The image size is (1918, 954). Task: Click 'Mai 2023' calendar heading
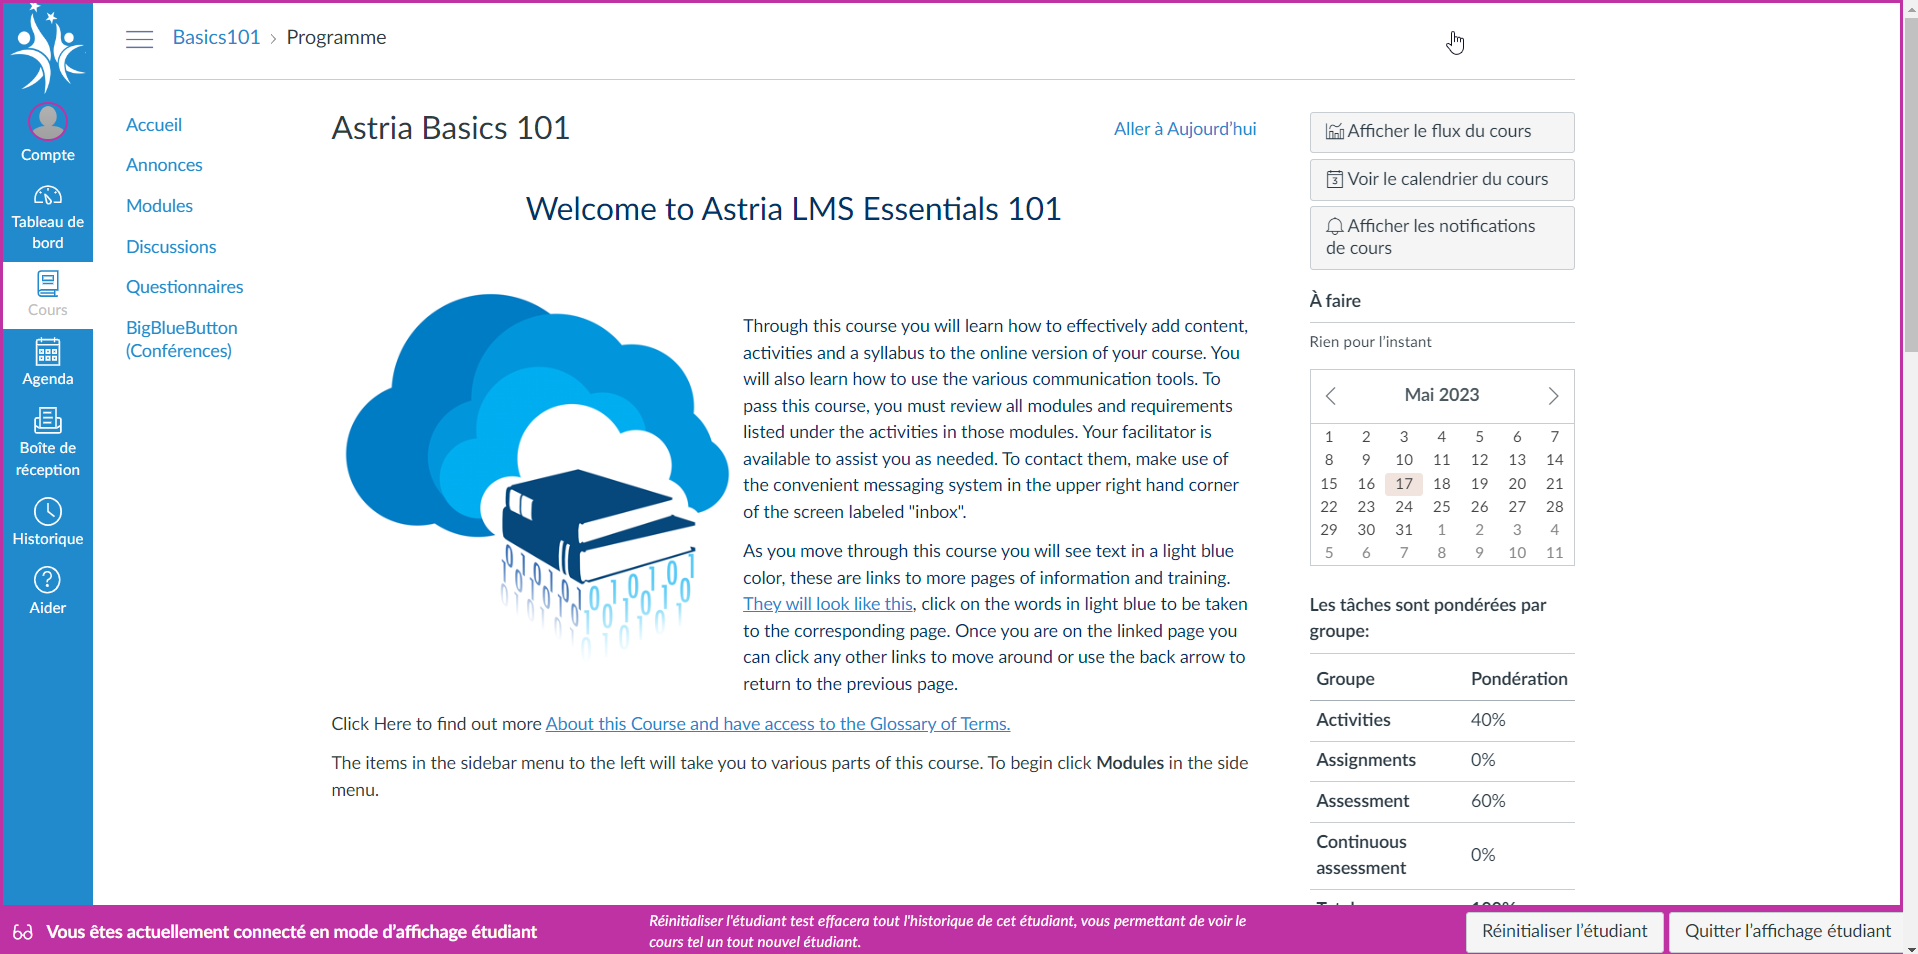coord(1442,395)
